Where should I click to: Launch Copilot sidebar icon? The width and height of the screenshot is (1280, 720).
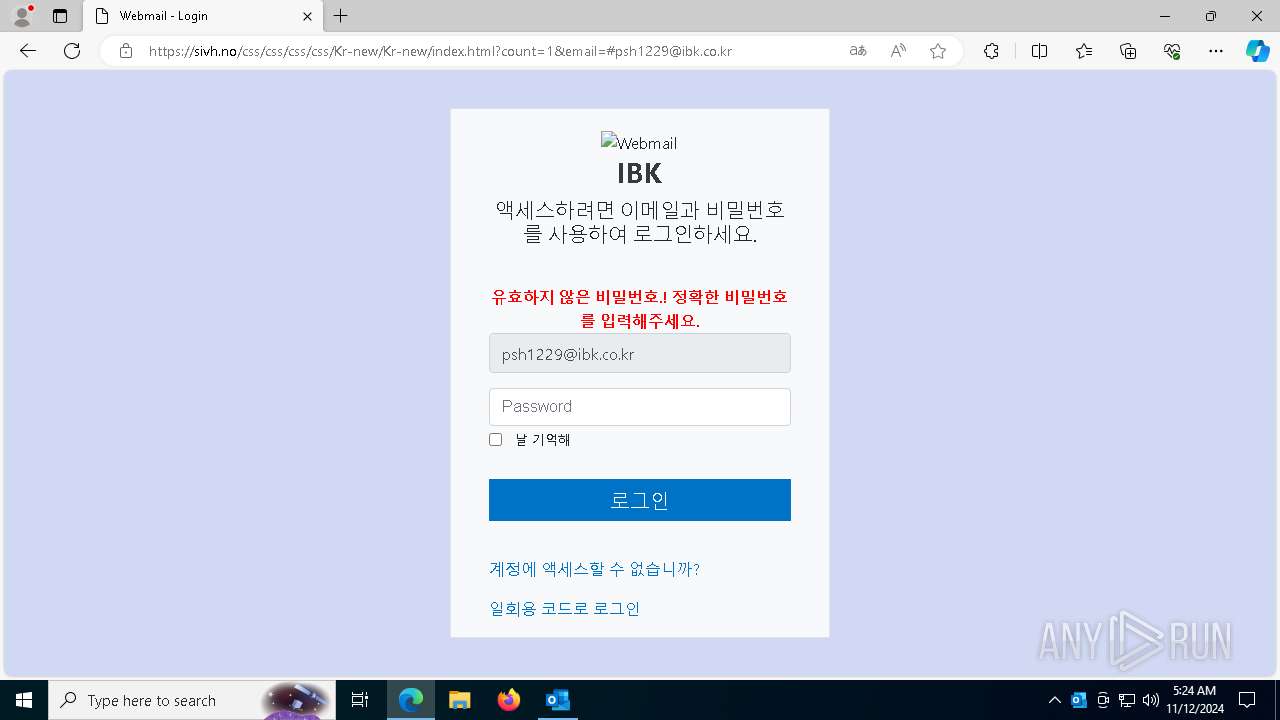[1257, 51]
